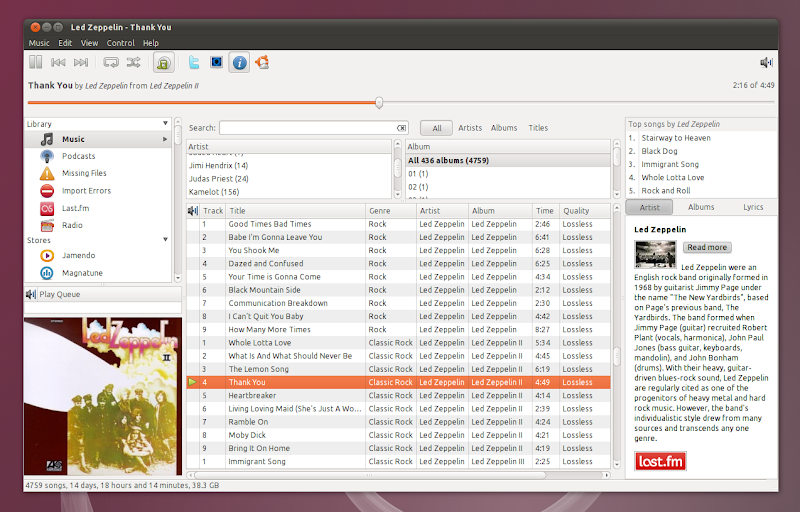The width and height of the screenshot is (800, 512).
Task: Toggle repeat mode in the toolbar
Action: coord(111,63)
